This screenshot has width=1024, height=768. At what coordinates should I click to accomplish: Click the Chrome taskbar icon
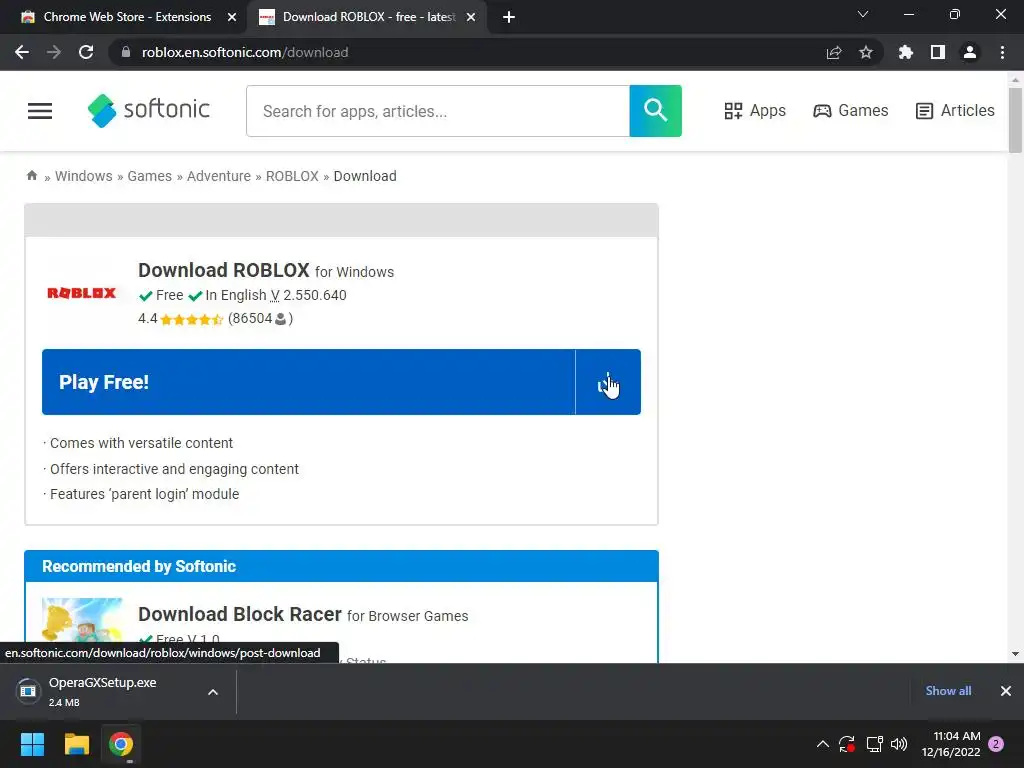tap(121, 744)
